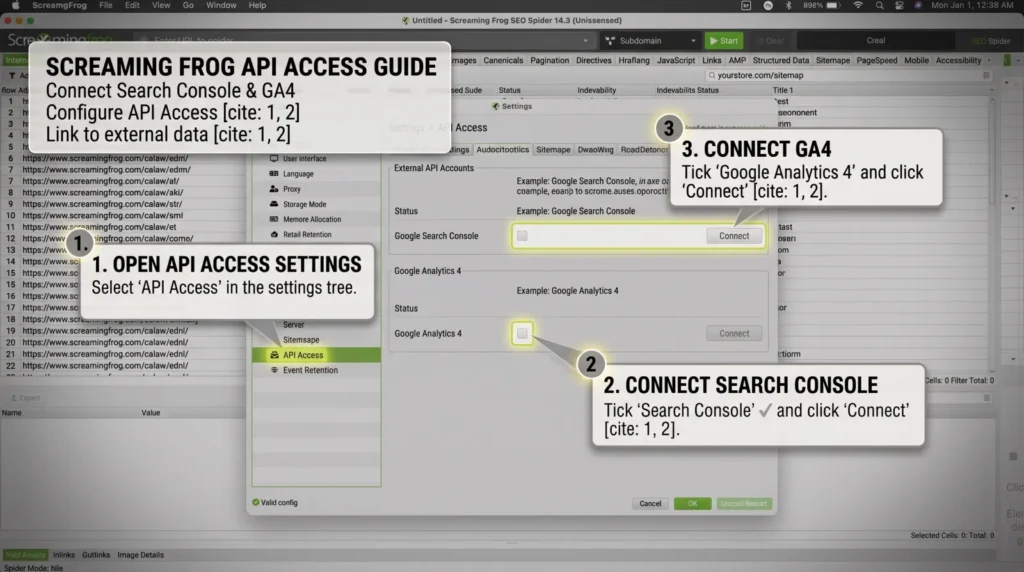Select API Access in settings tree
This screenshot has width=1024, height=572.
316,355
